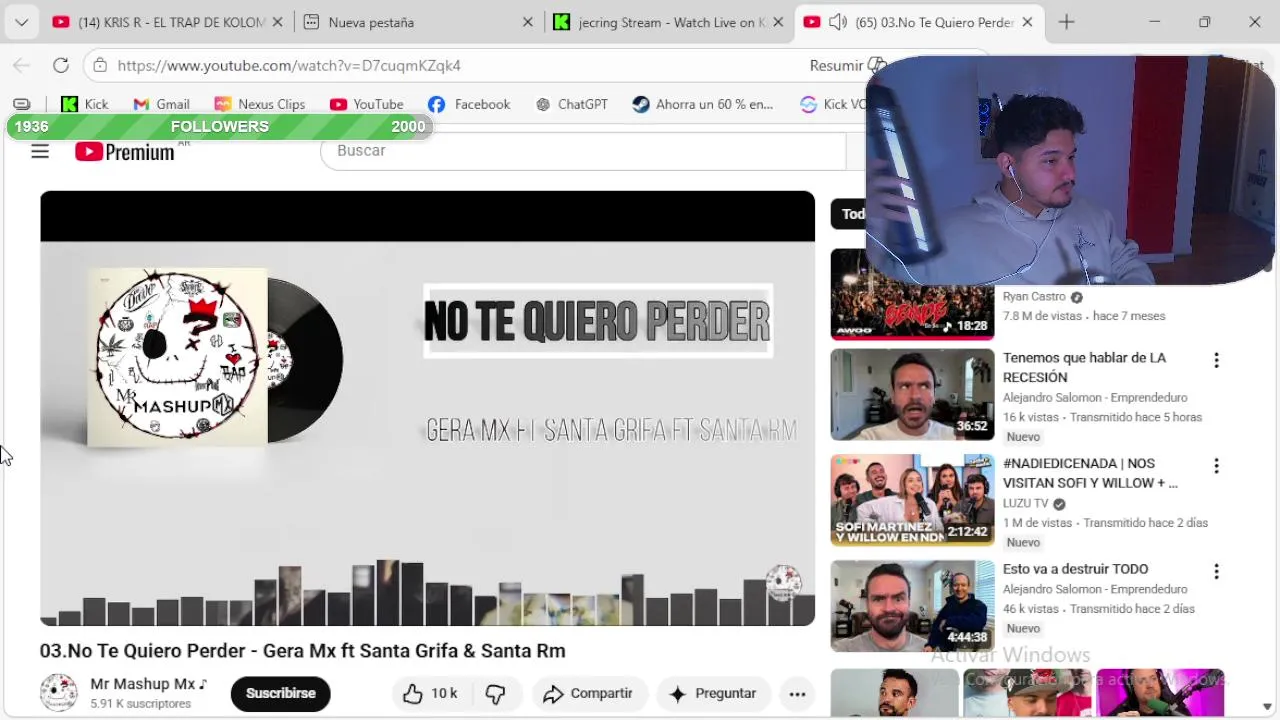1280x720 pixels.
Task: Click the Mr Mashup Mx channel watermark in video
Action: click(783, 583)
